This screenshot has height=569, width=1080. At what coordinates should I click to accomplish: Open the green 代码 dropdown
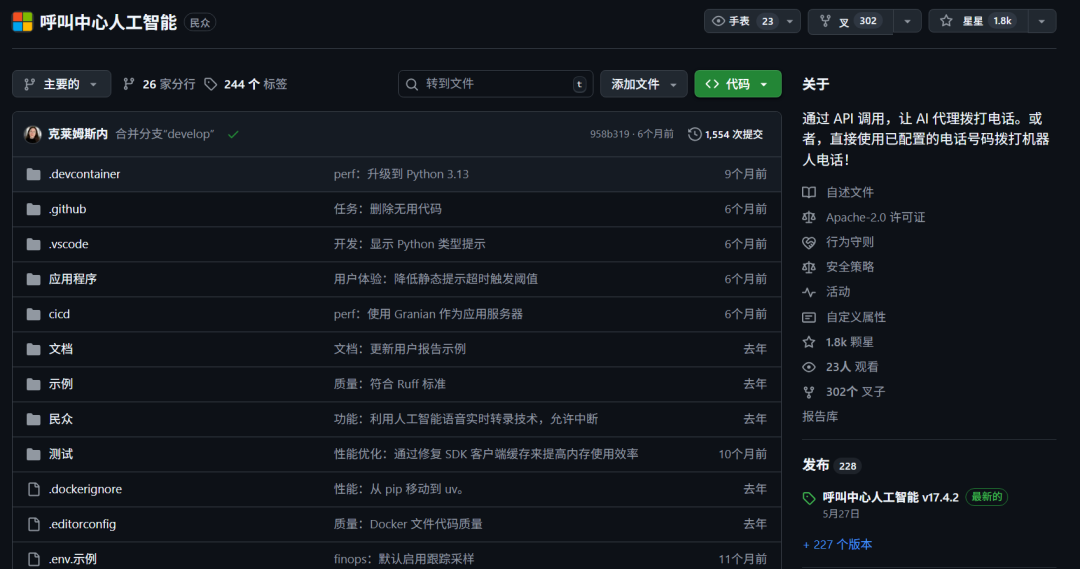pos(737,84)
